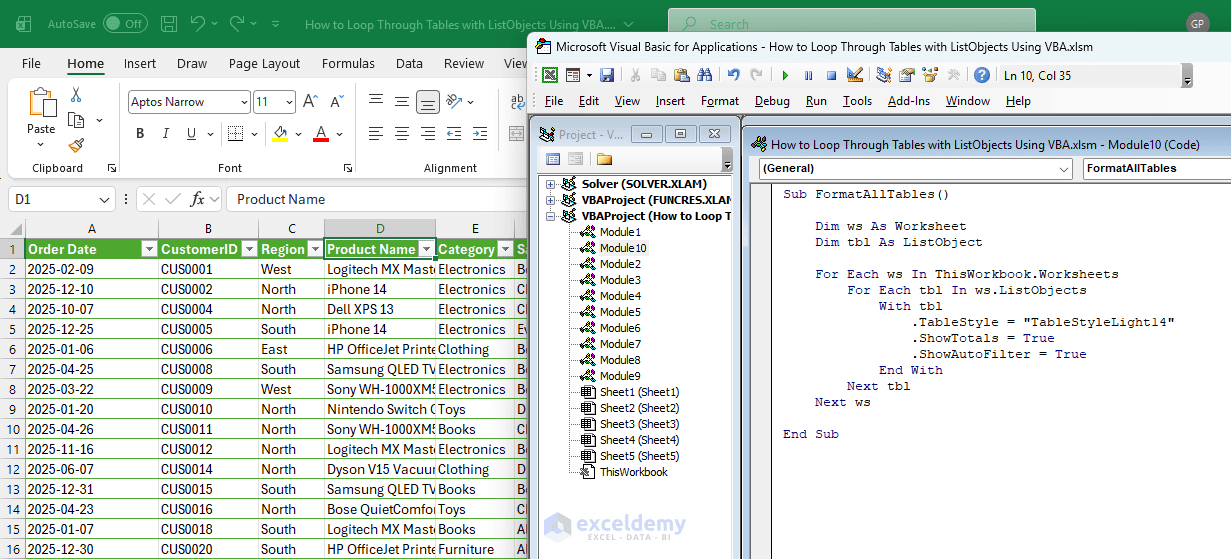Open the Excel Data ribbon tab
Viewport: 1231px width, 559px height.
click(409, 63)
